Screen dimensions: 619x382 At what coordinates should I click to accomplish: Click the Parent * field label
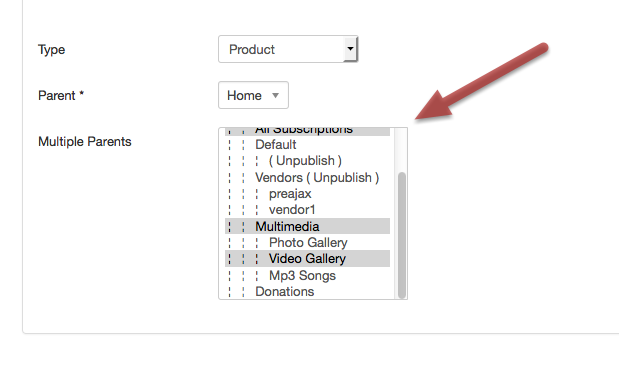tap(61, 95)
